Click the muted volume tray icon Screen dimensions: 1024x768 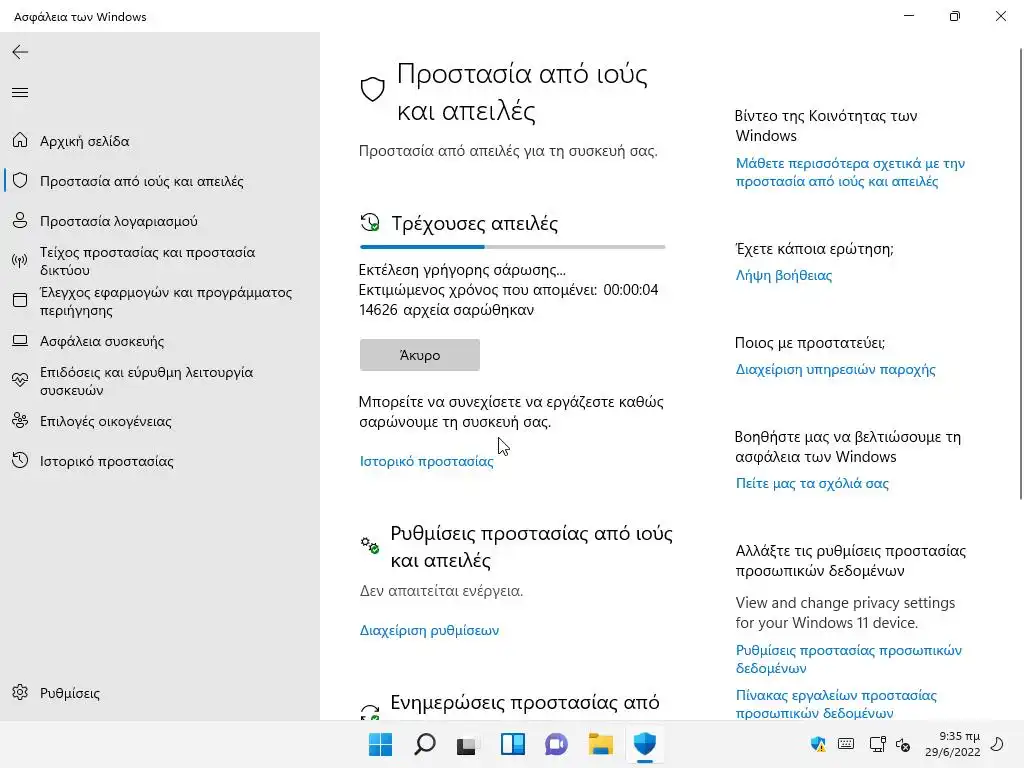tap(903, 744)
